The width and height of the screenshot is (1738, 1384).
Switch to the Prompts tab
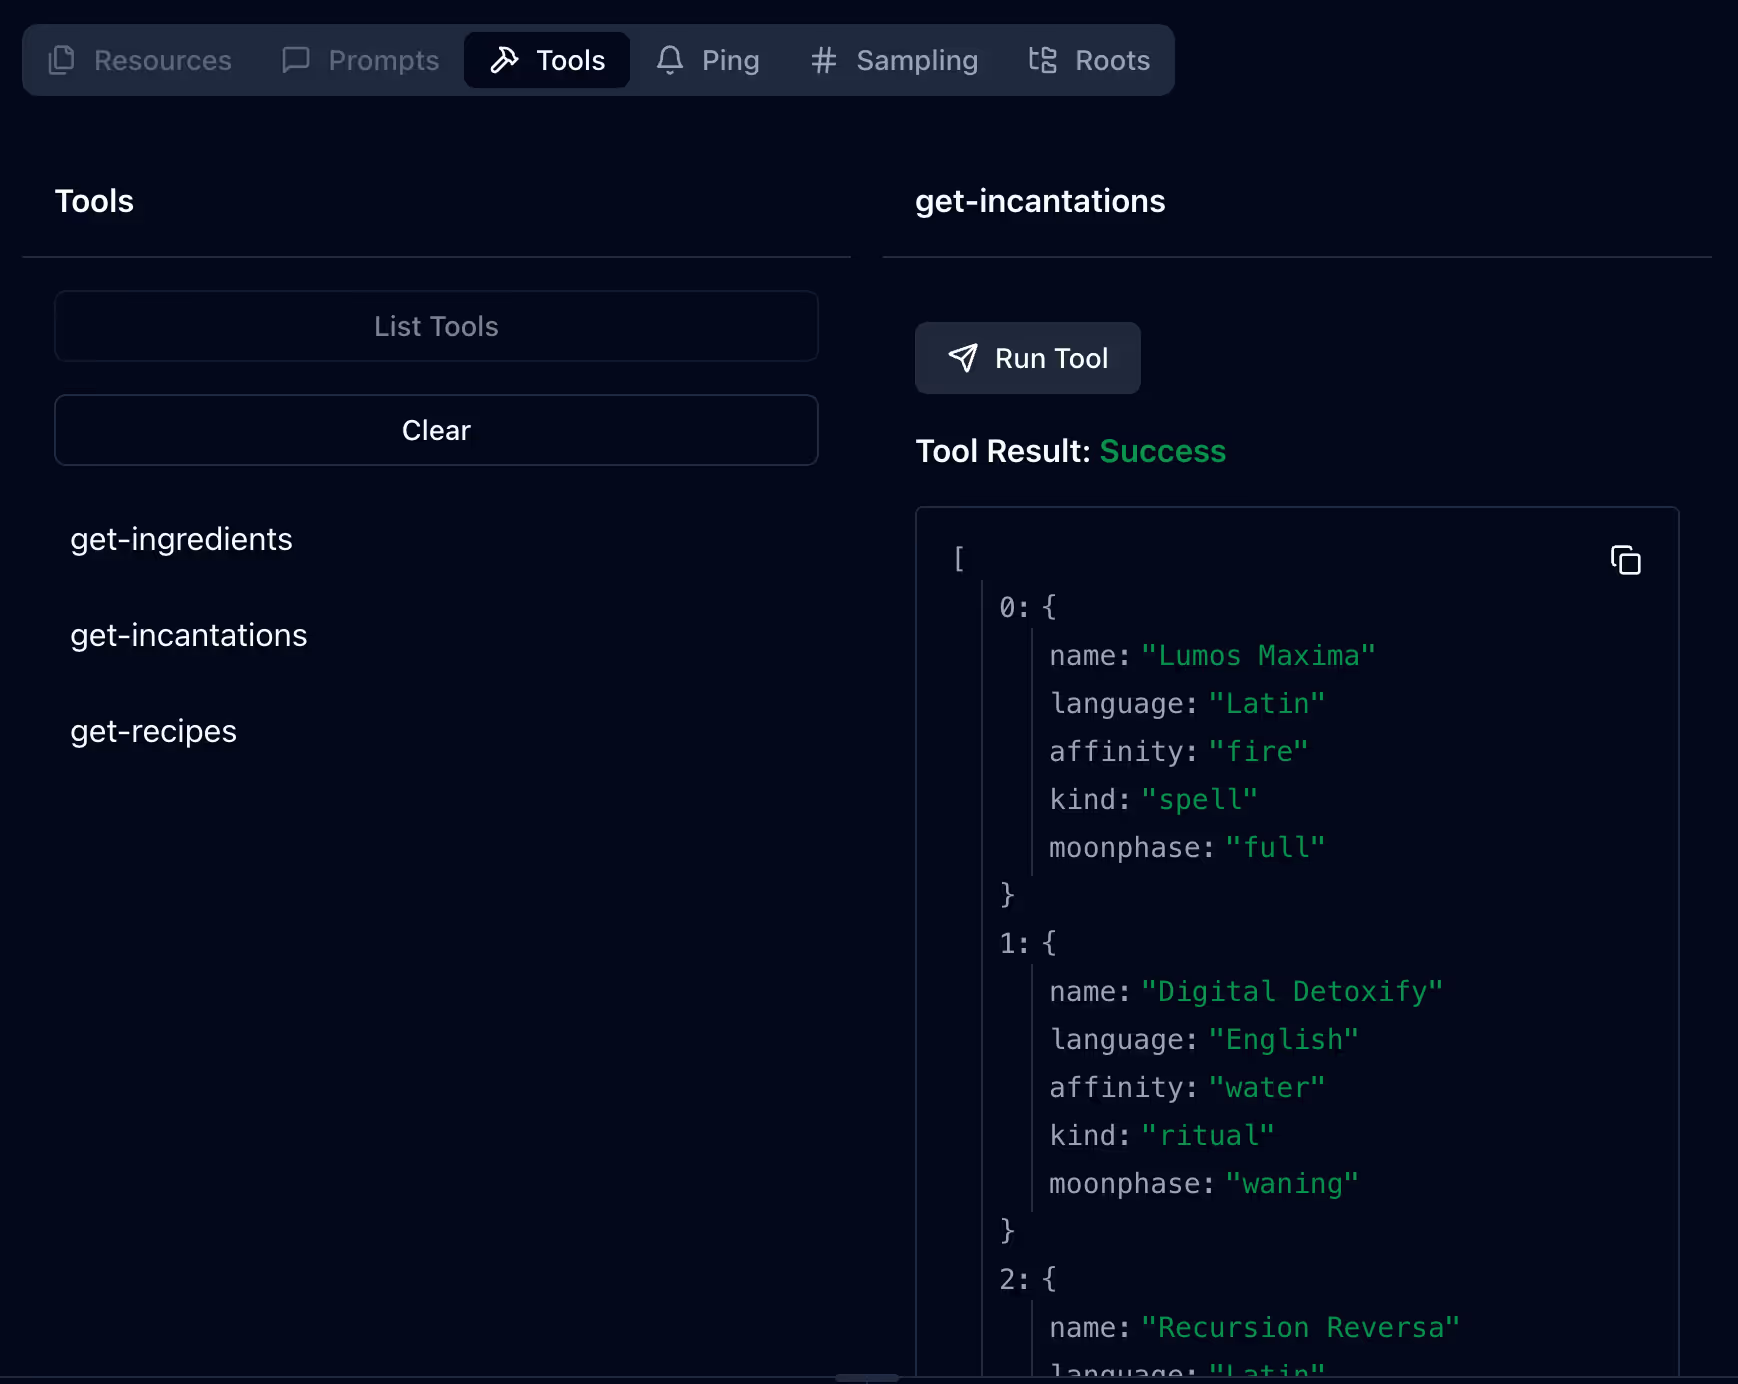point(362,59)
